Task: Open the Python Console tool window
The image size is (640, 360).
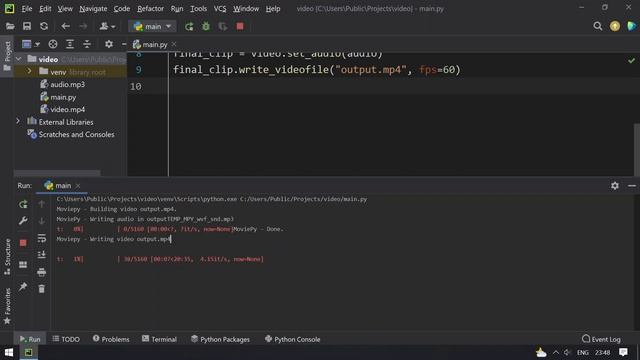Action: (293, 339)
